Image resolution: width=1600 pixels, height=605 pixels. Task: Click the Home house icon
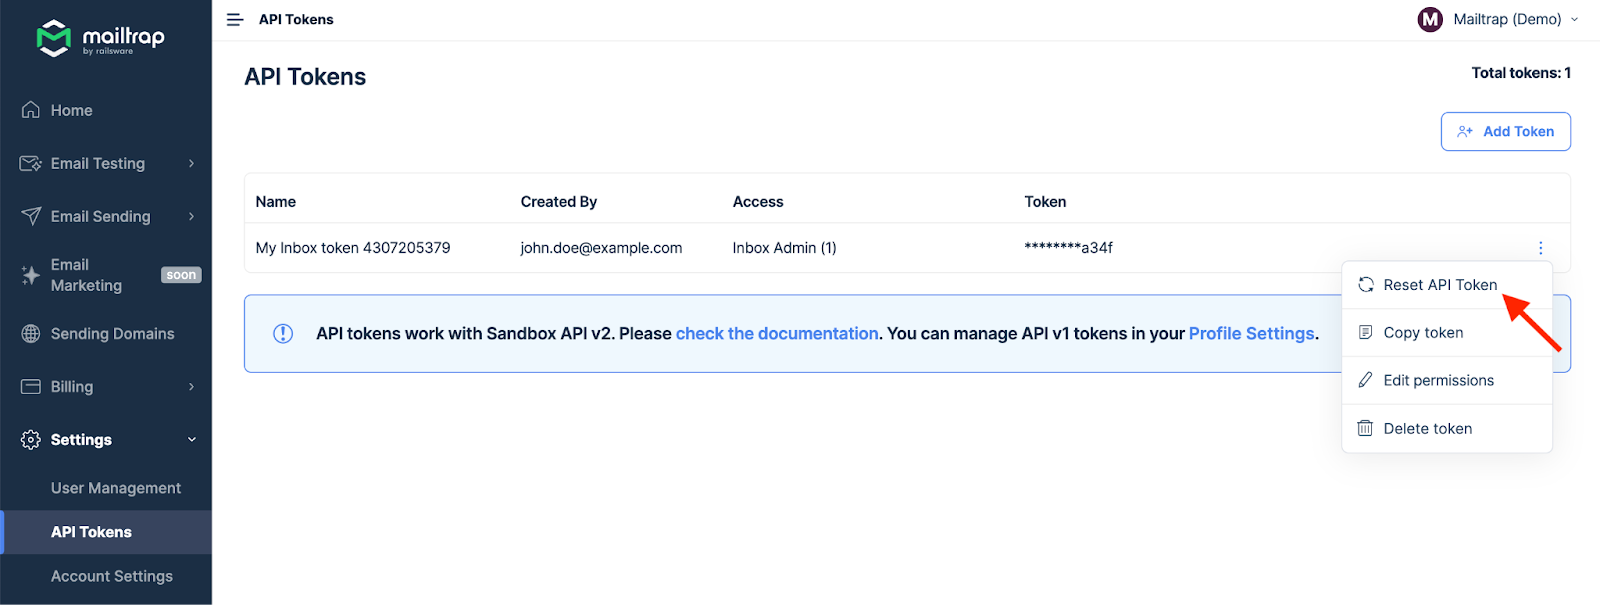tap(31, 110)
